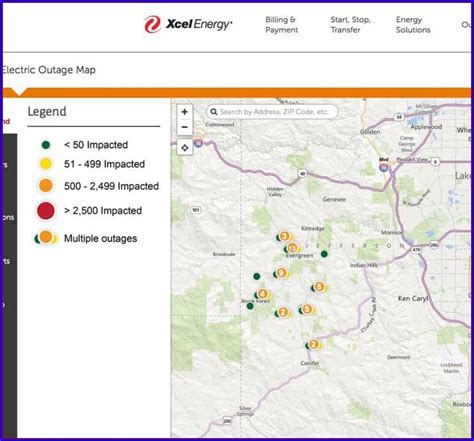Click the 'Silver Springs' map label
Screen dimensions: 474x441
pyautogui.click(x=245, y=411)
